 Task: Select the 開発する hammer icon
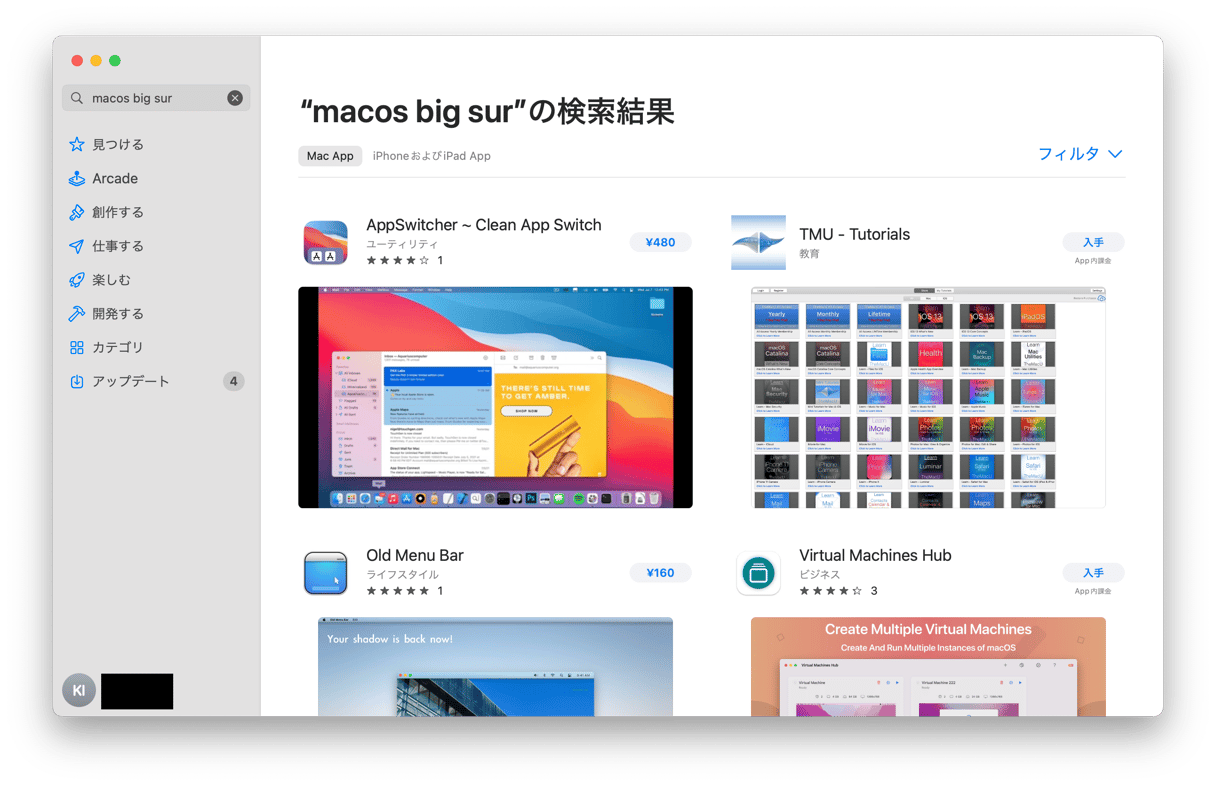pyautogui.click(x=77, y=314)
